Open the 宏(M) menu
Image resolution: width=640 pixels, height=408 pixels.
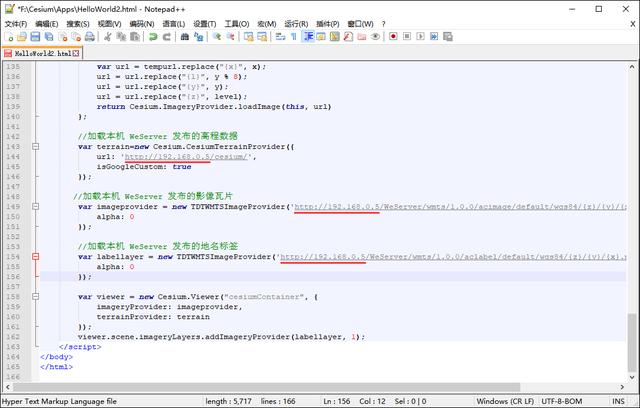(267, 24)
